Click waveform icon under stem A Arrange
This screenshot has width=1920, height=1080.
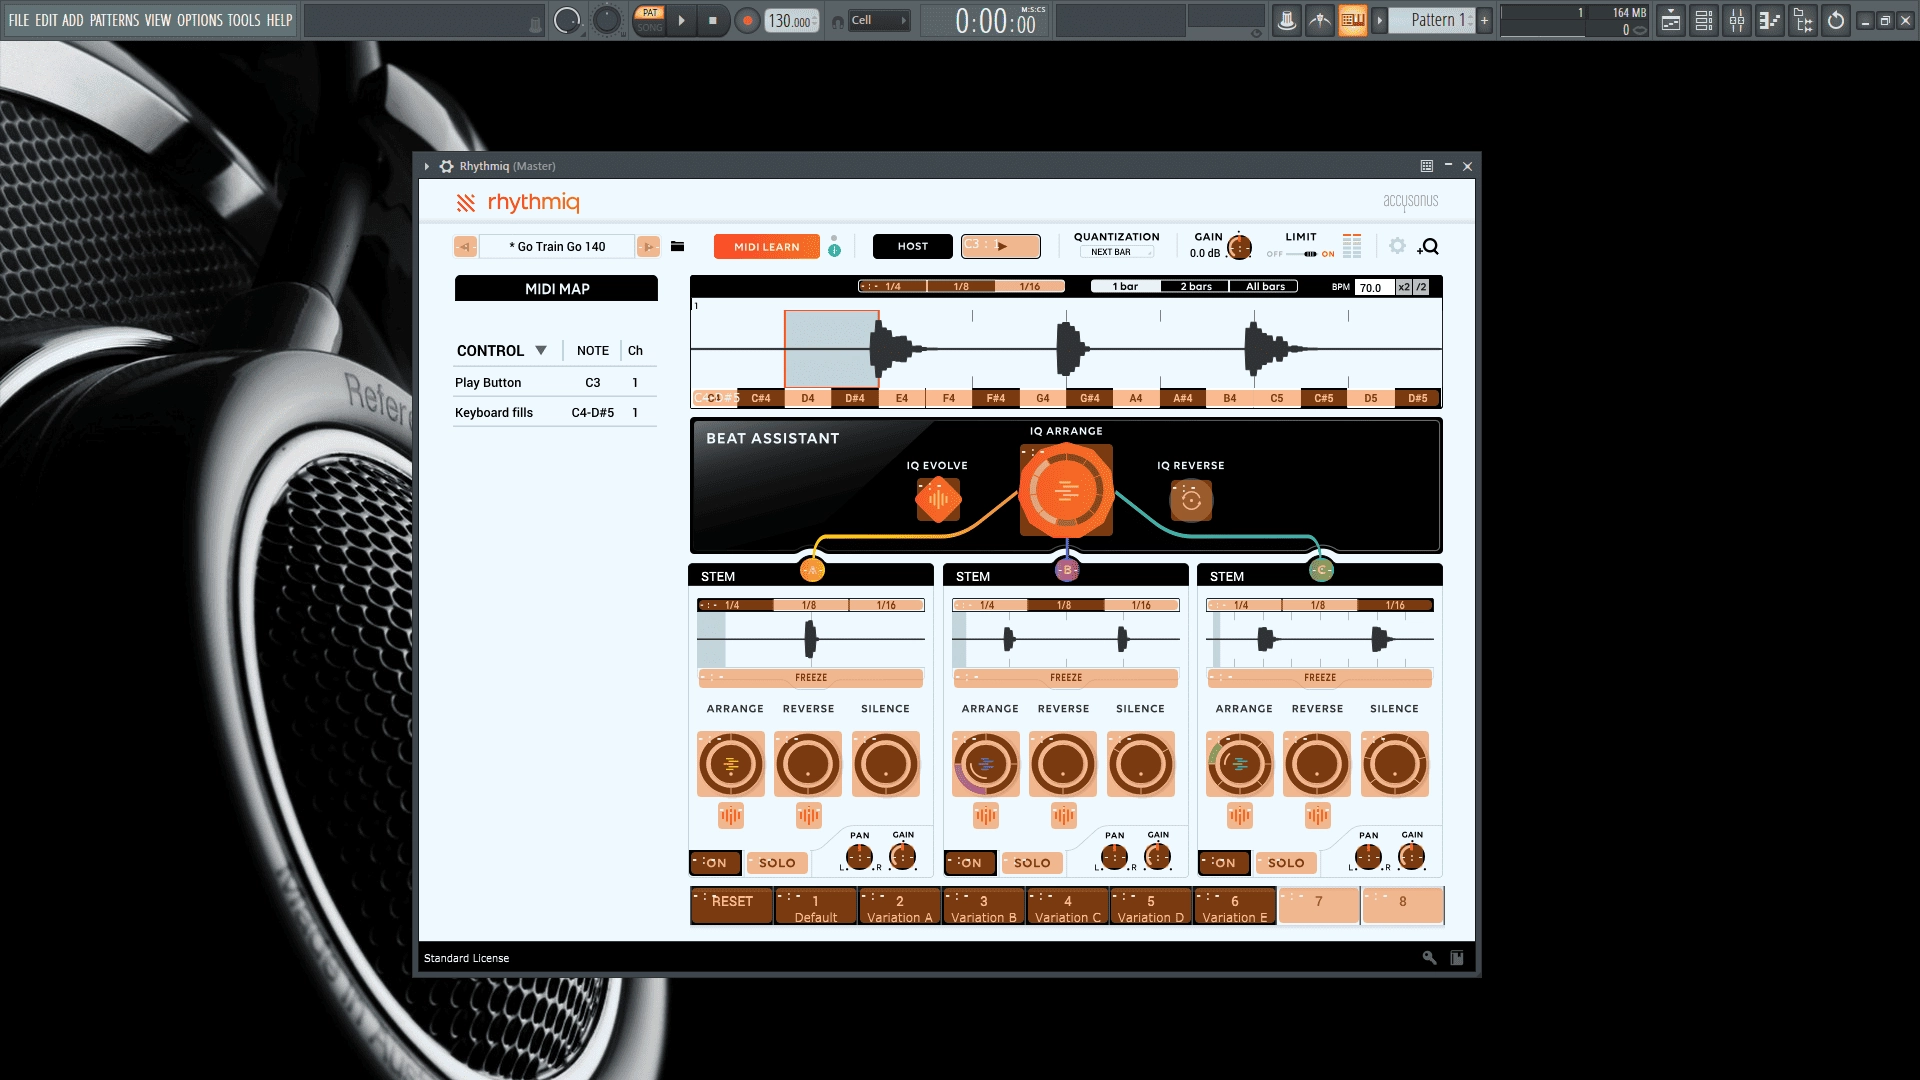[731, 816]
